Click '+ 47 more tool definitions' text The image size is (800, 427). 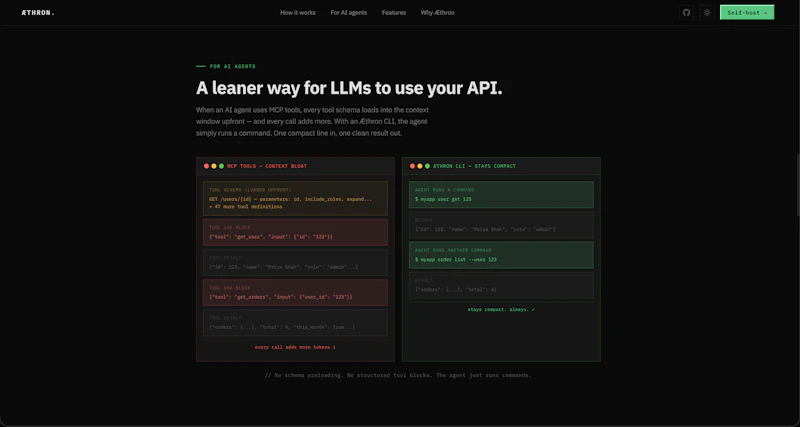245,207
